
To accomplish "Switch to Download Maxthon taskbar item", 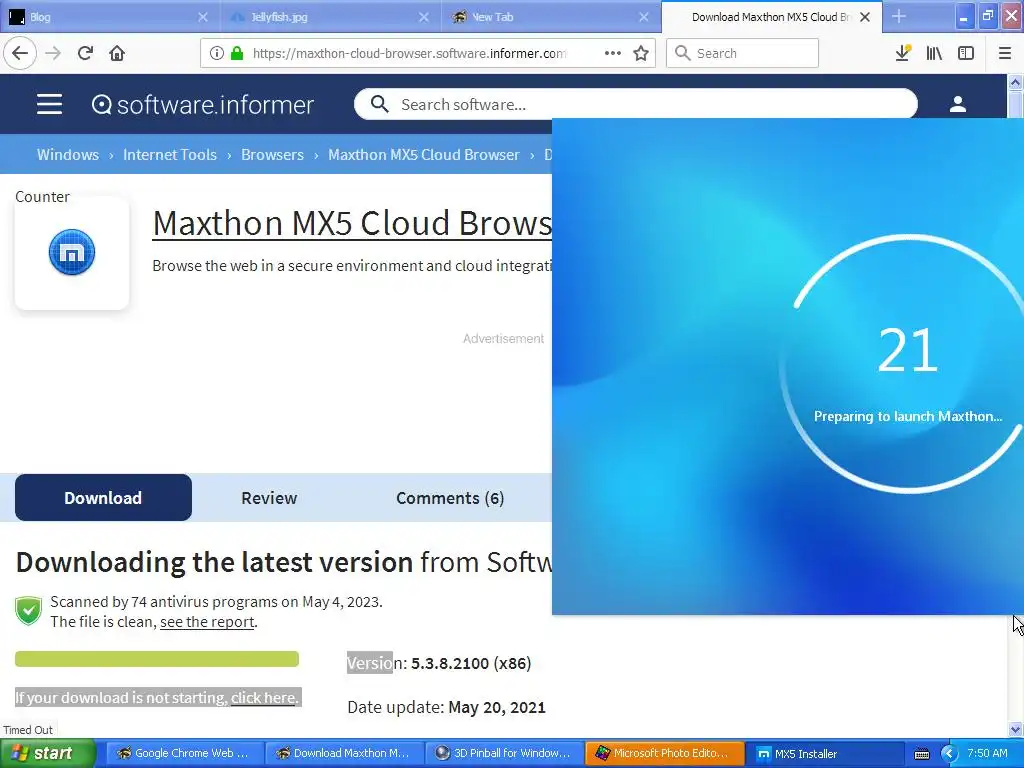I will [x=344, y=753].
